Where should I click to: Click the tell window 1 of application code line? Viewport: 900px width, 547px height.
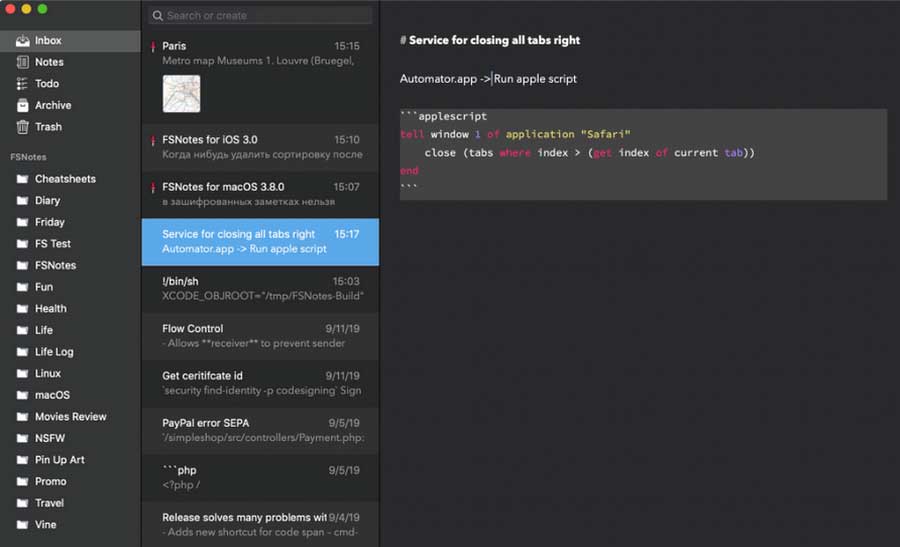coord(515,134)
